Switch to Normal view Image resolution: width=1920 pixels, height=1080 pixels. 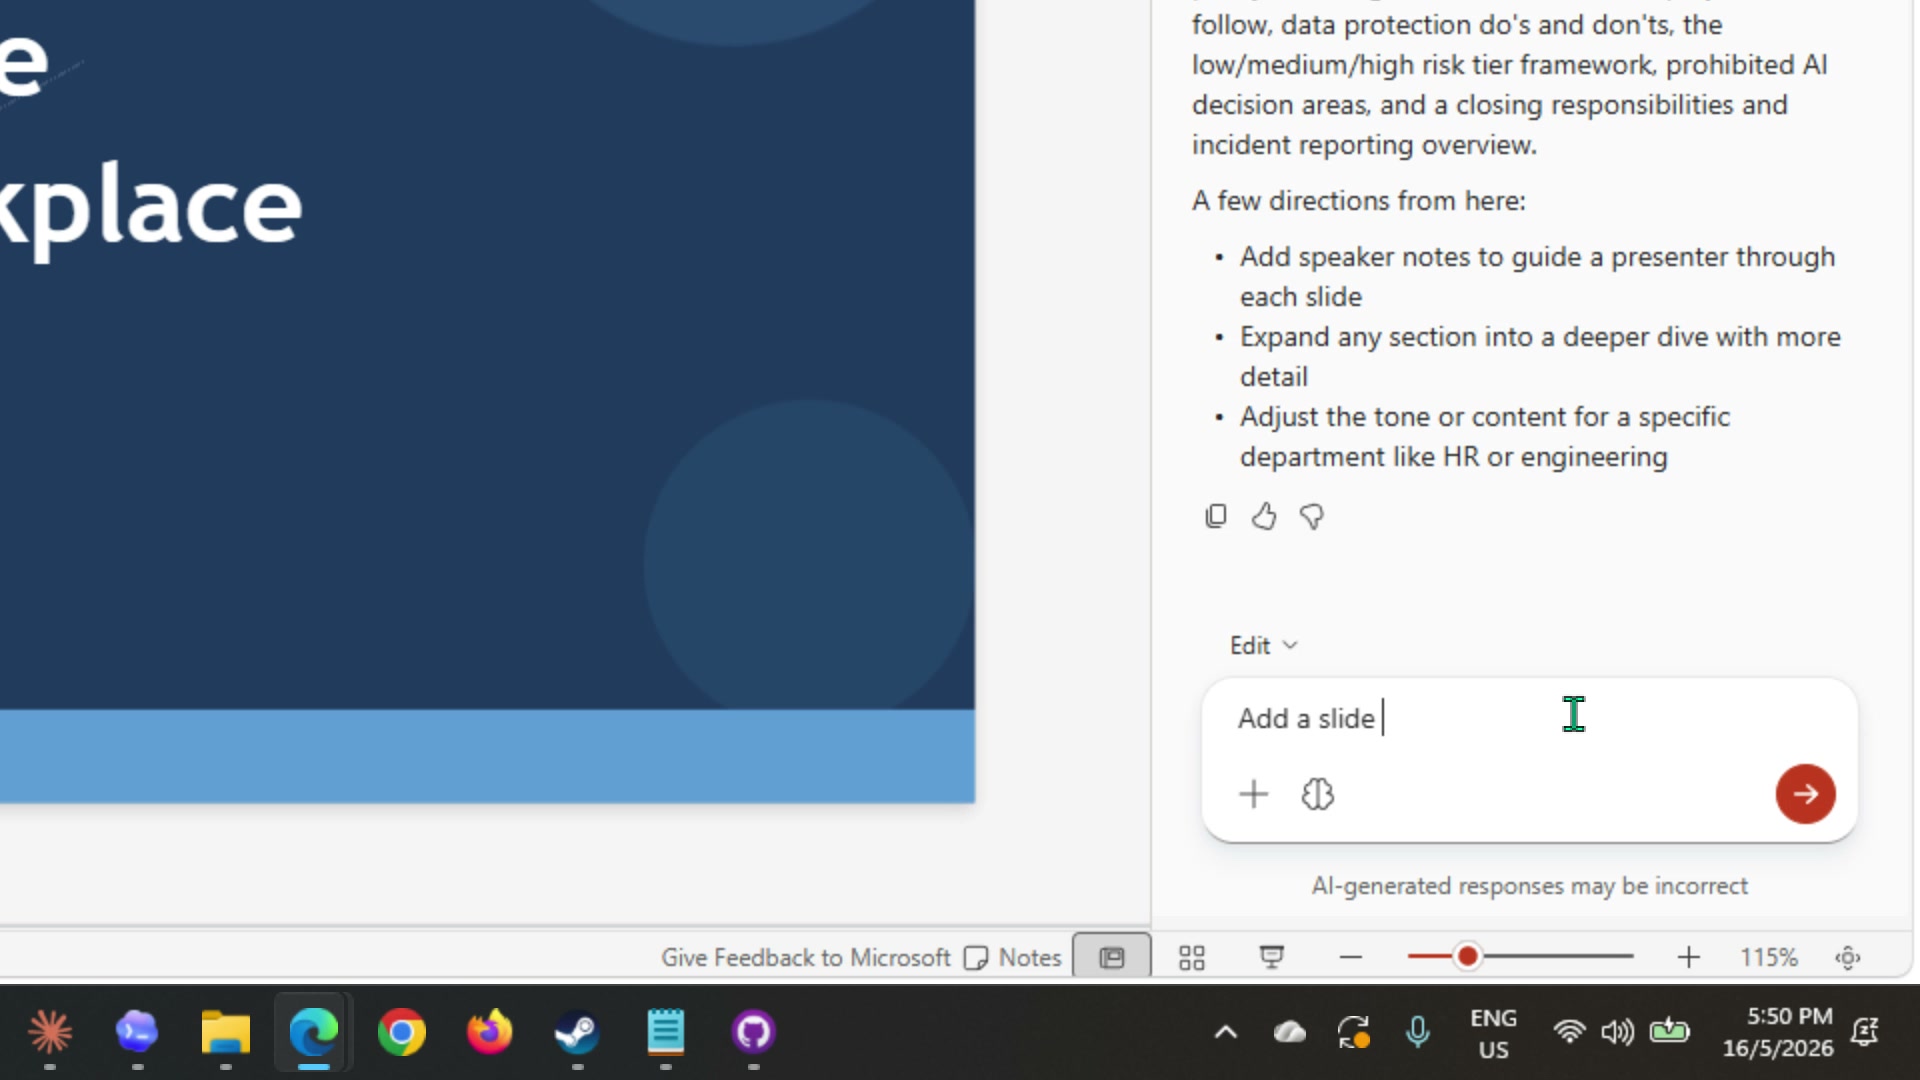[x=1112, y=957]
